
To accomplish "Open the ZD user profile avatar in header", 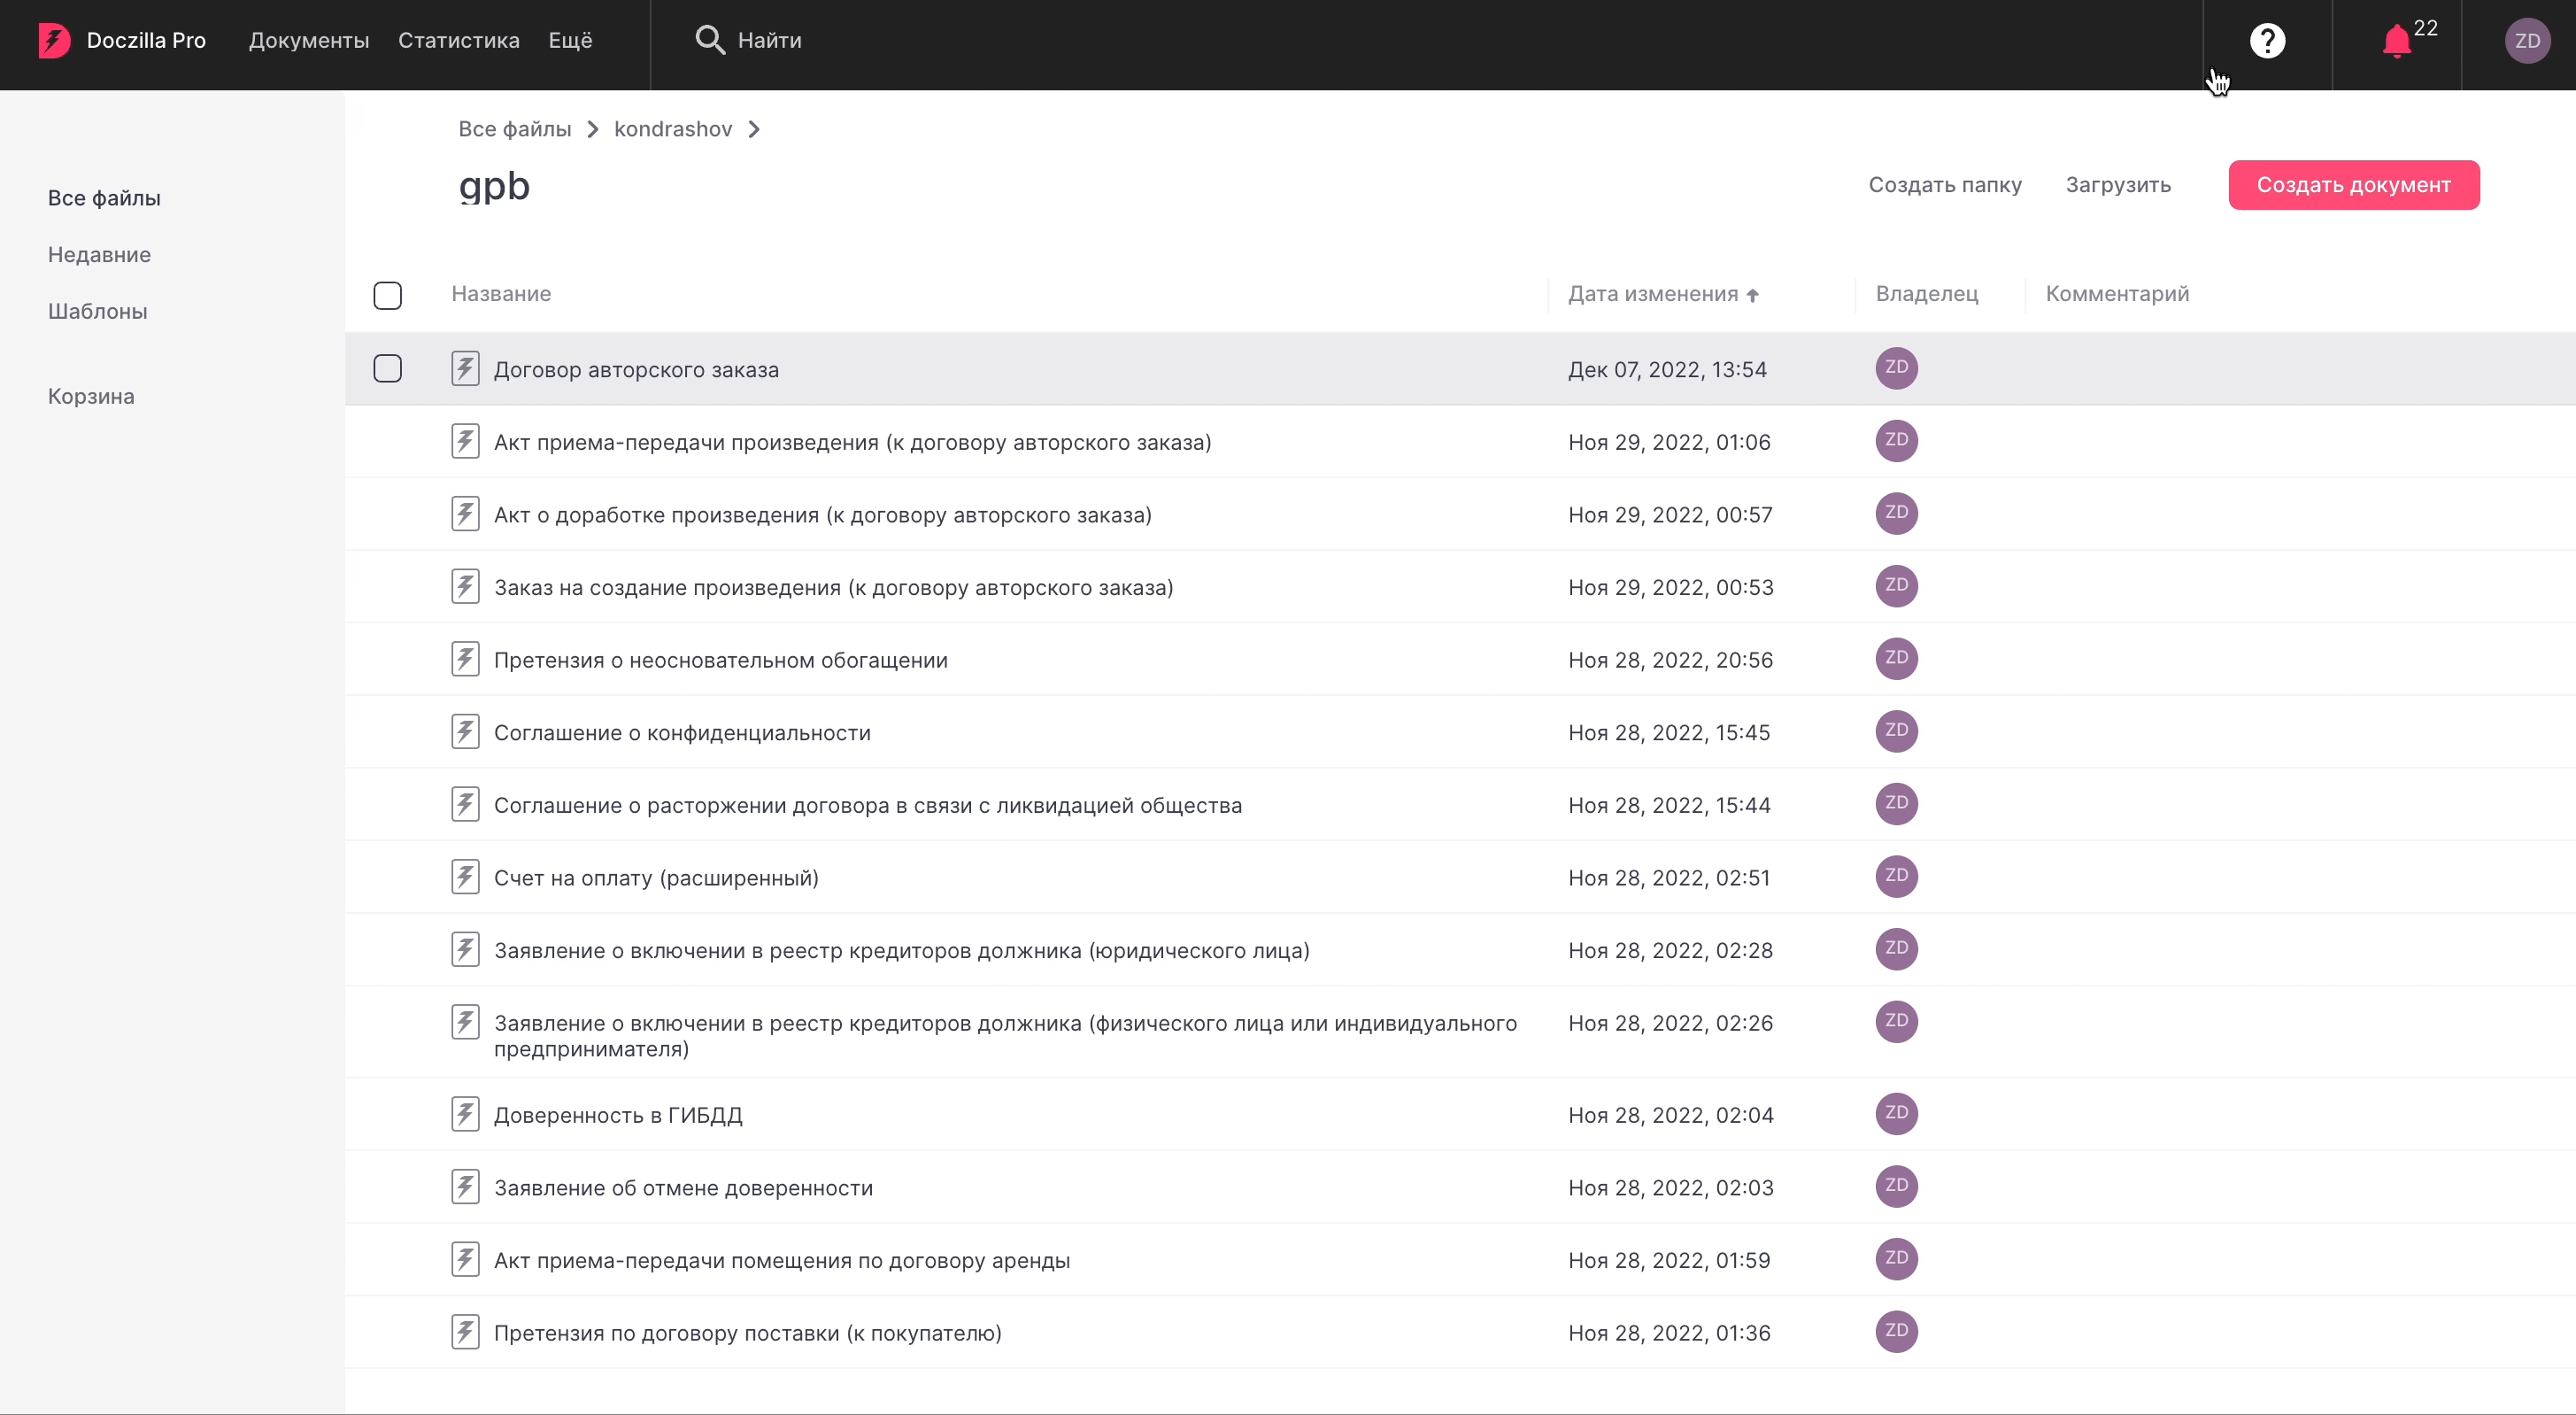I will 2527,41.
